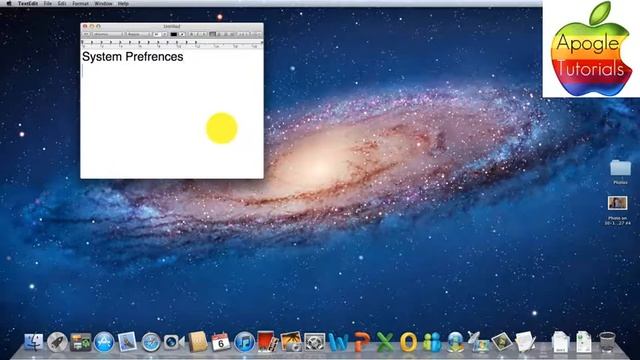The height and width of the screenshot is (360, 640).
Task: Launch Microsoft Word blue W icon
Action: 338,342
